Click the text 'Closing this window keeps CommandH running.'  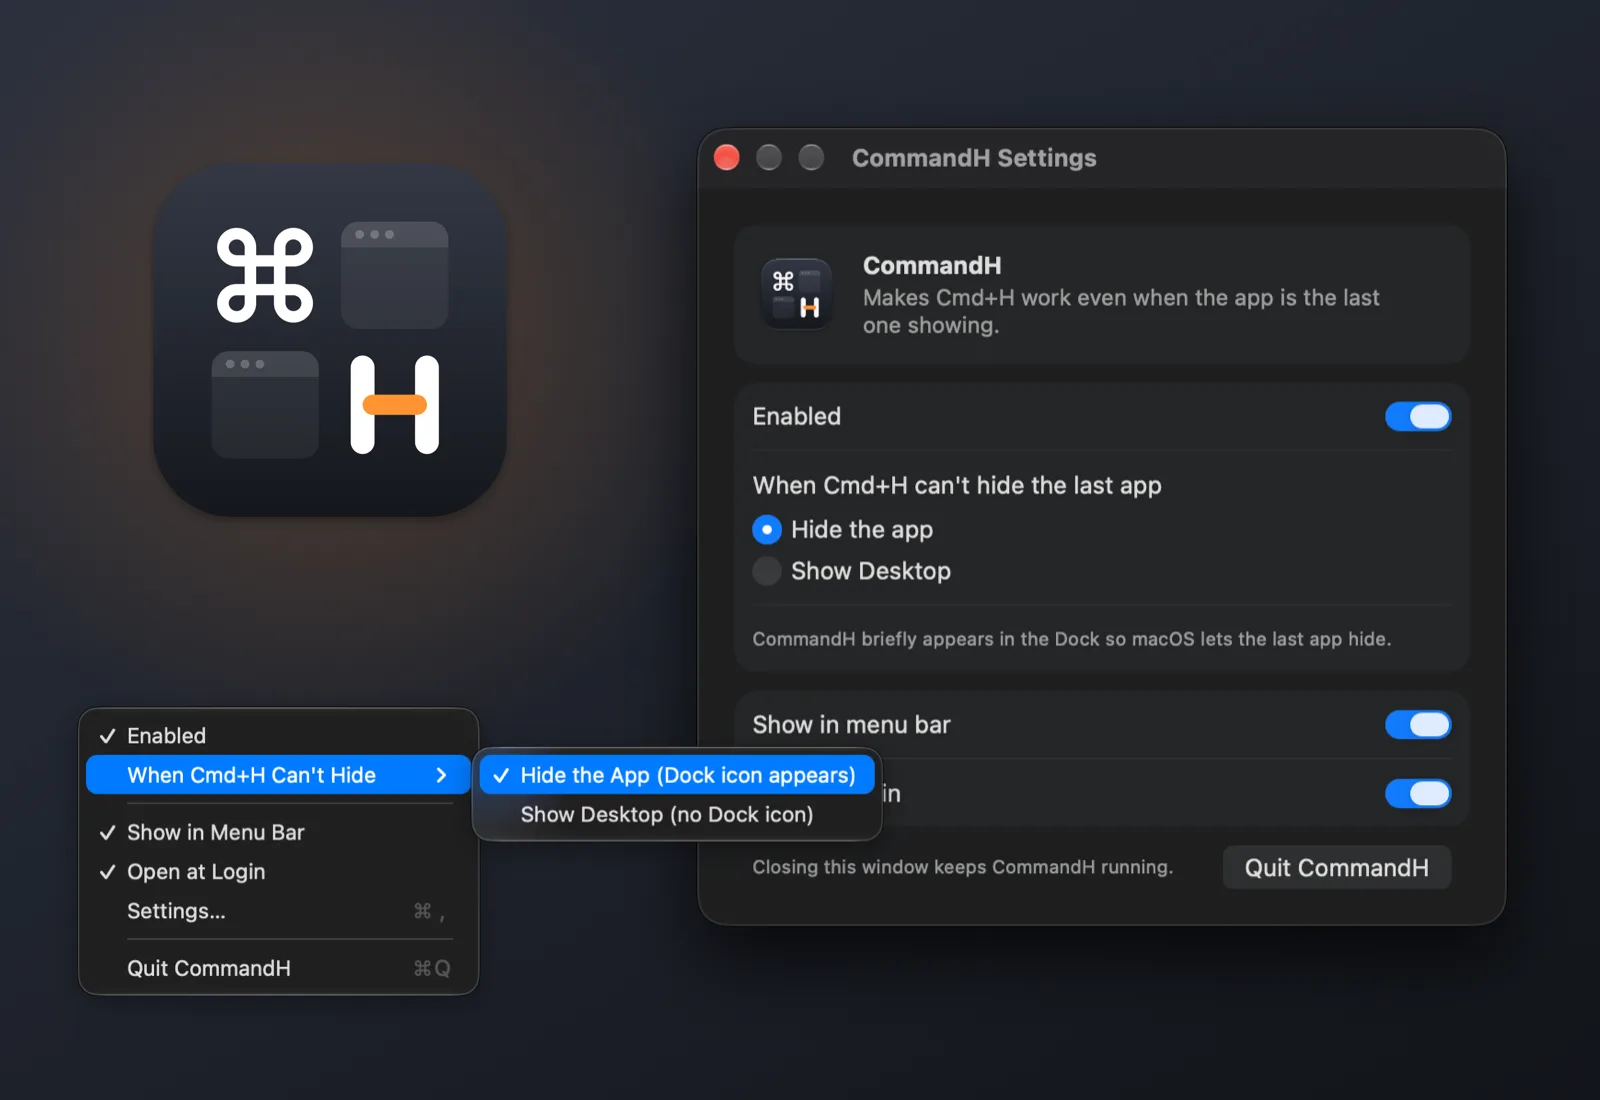[962, 867]
